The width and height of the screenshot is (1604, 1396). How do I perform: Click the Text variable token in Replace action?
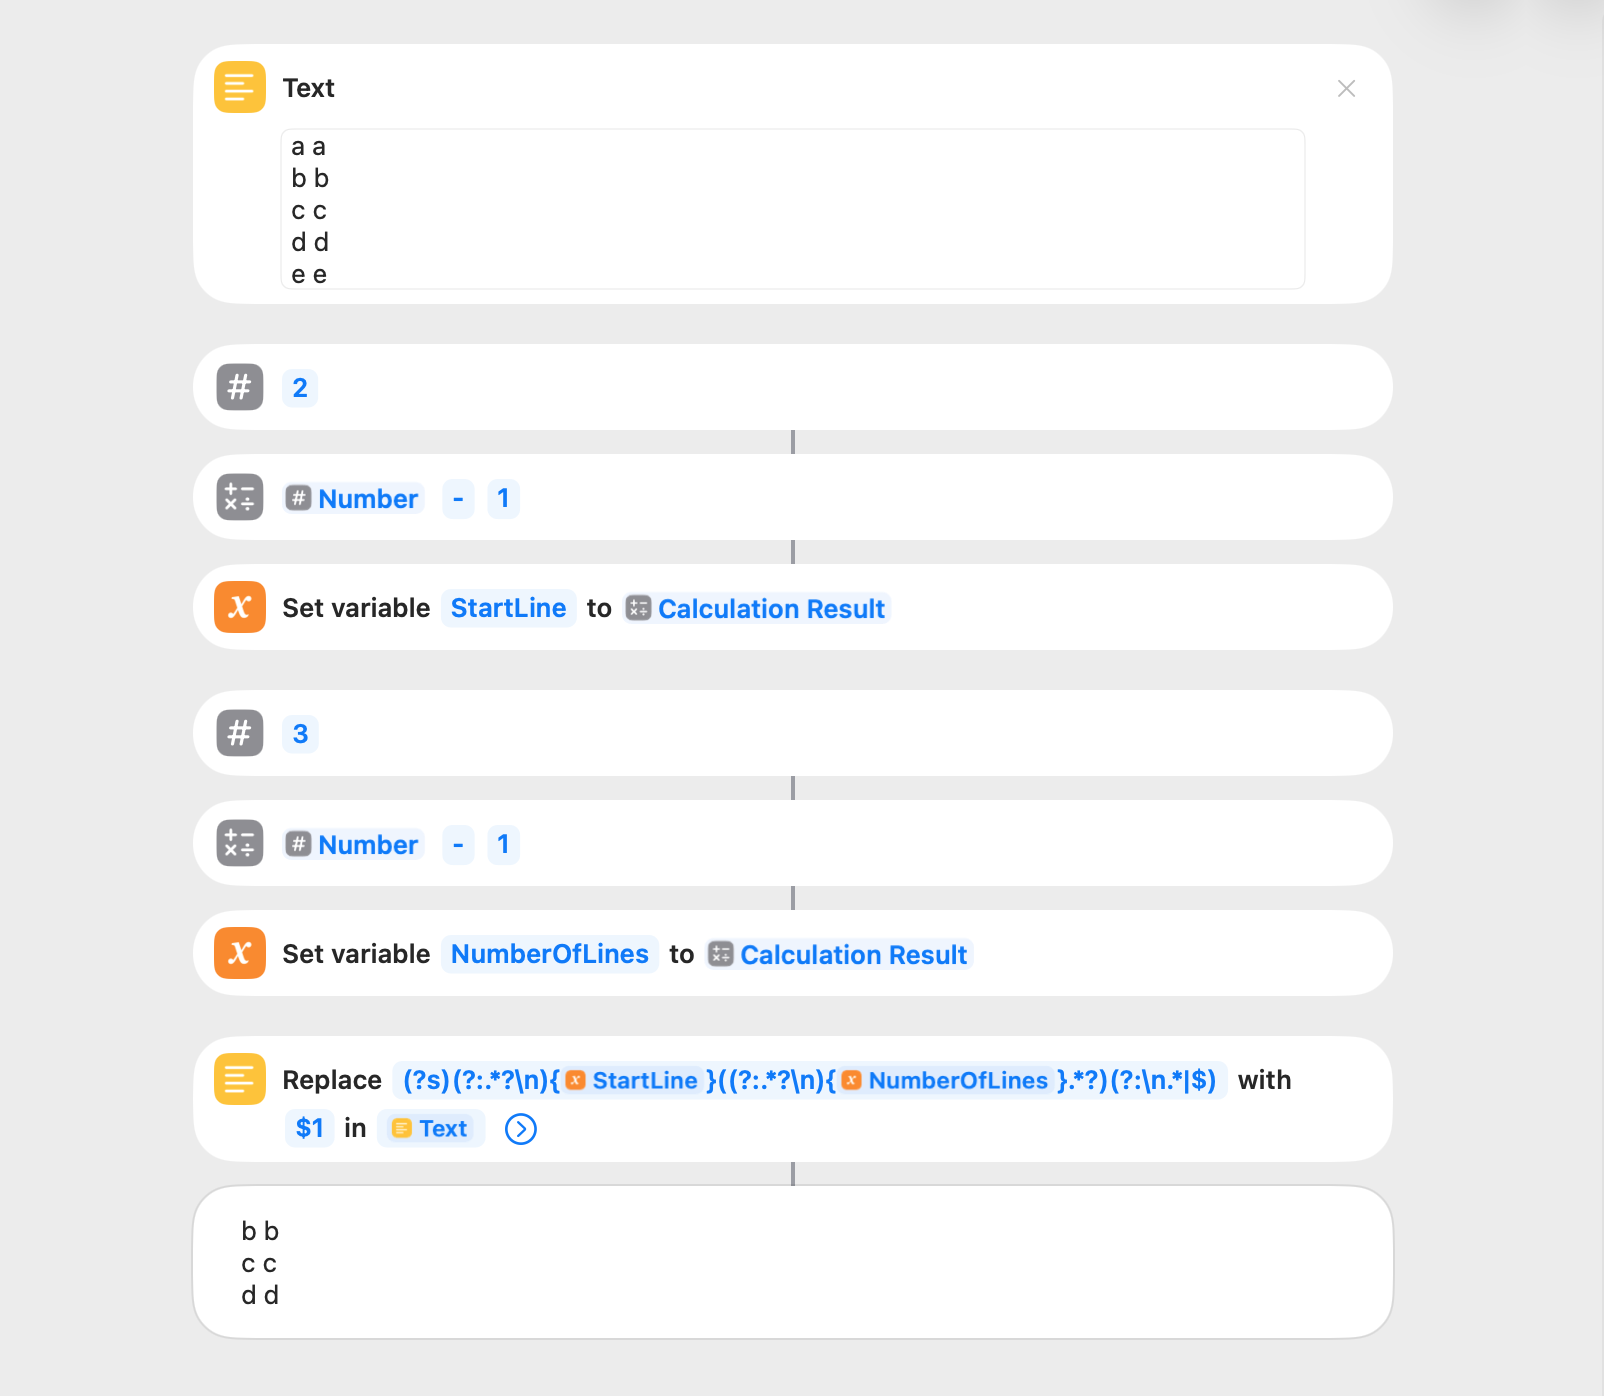click(431, 1129)
